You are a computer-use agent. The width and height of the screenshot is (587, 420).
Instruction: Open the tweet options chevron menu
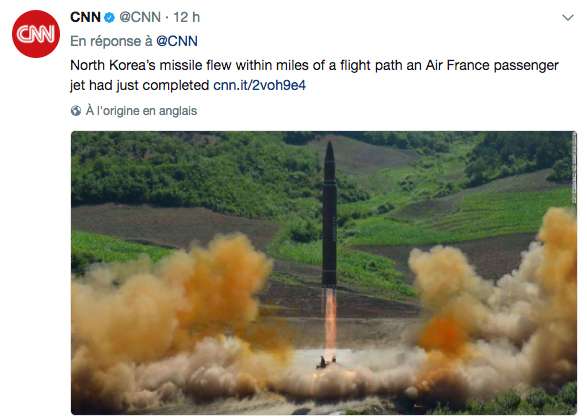(x=568, y=18)
